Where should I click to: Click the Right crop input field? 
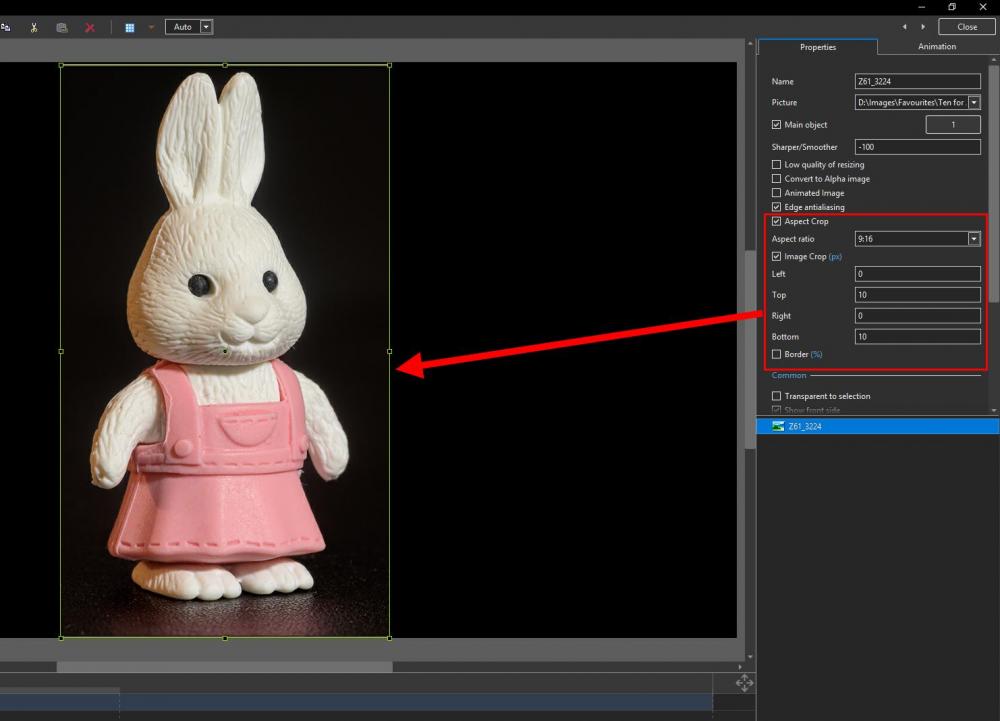click(917, 316)
